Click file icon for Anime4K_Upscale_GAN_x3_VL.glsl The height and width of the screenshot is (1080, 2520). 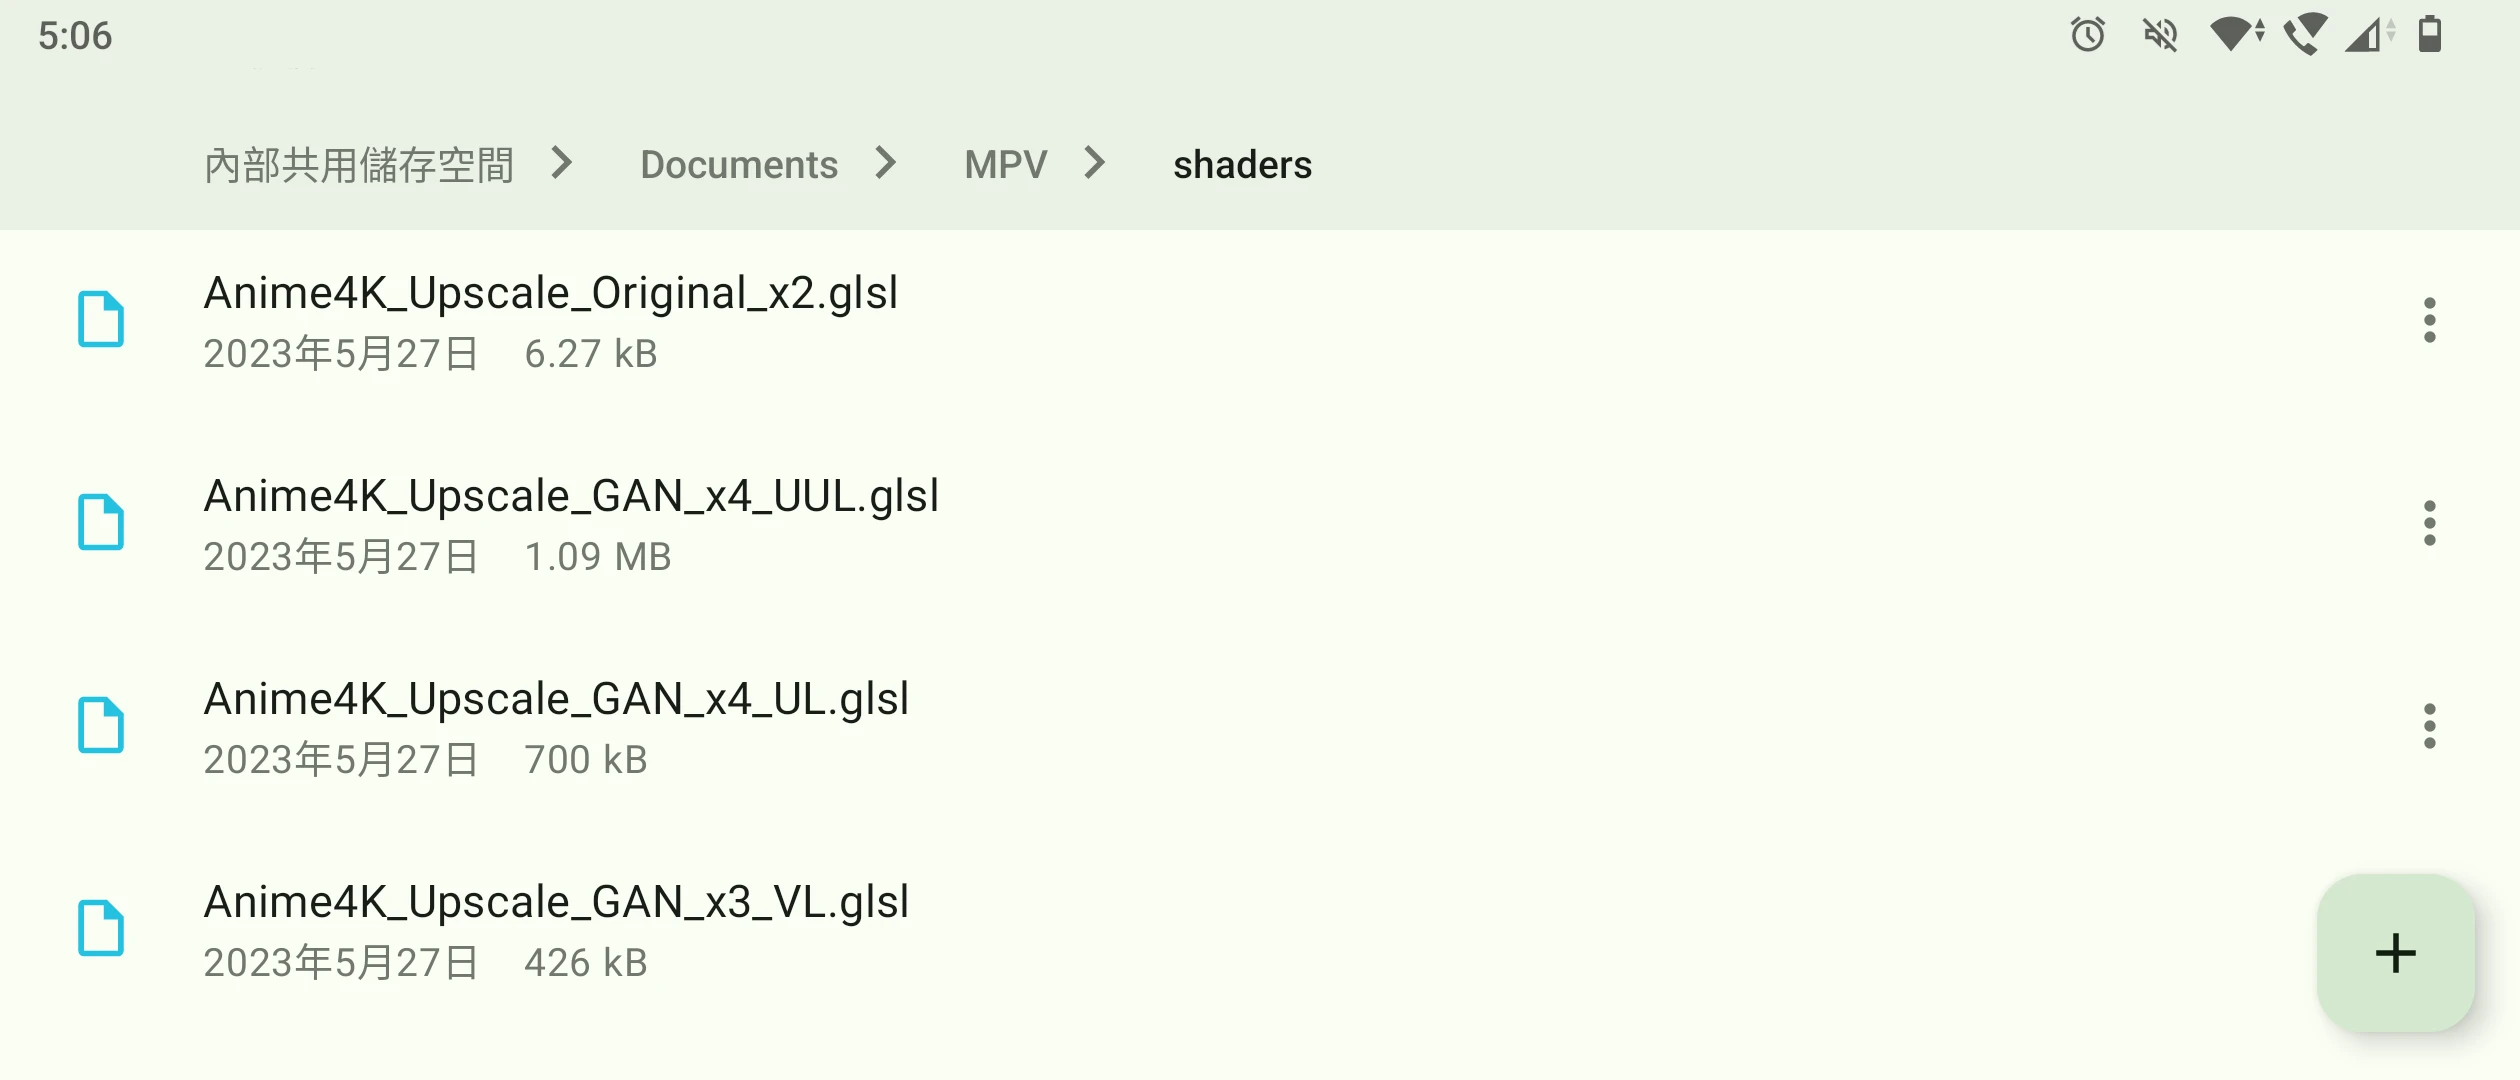(x=101, y=929)
